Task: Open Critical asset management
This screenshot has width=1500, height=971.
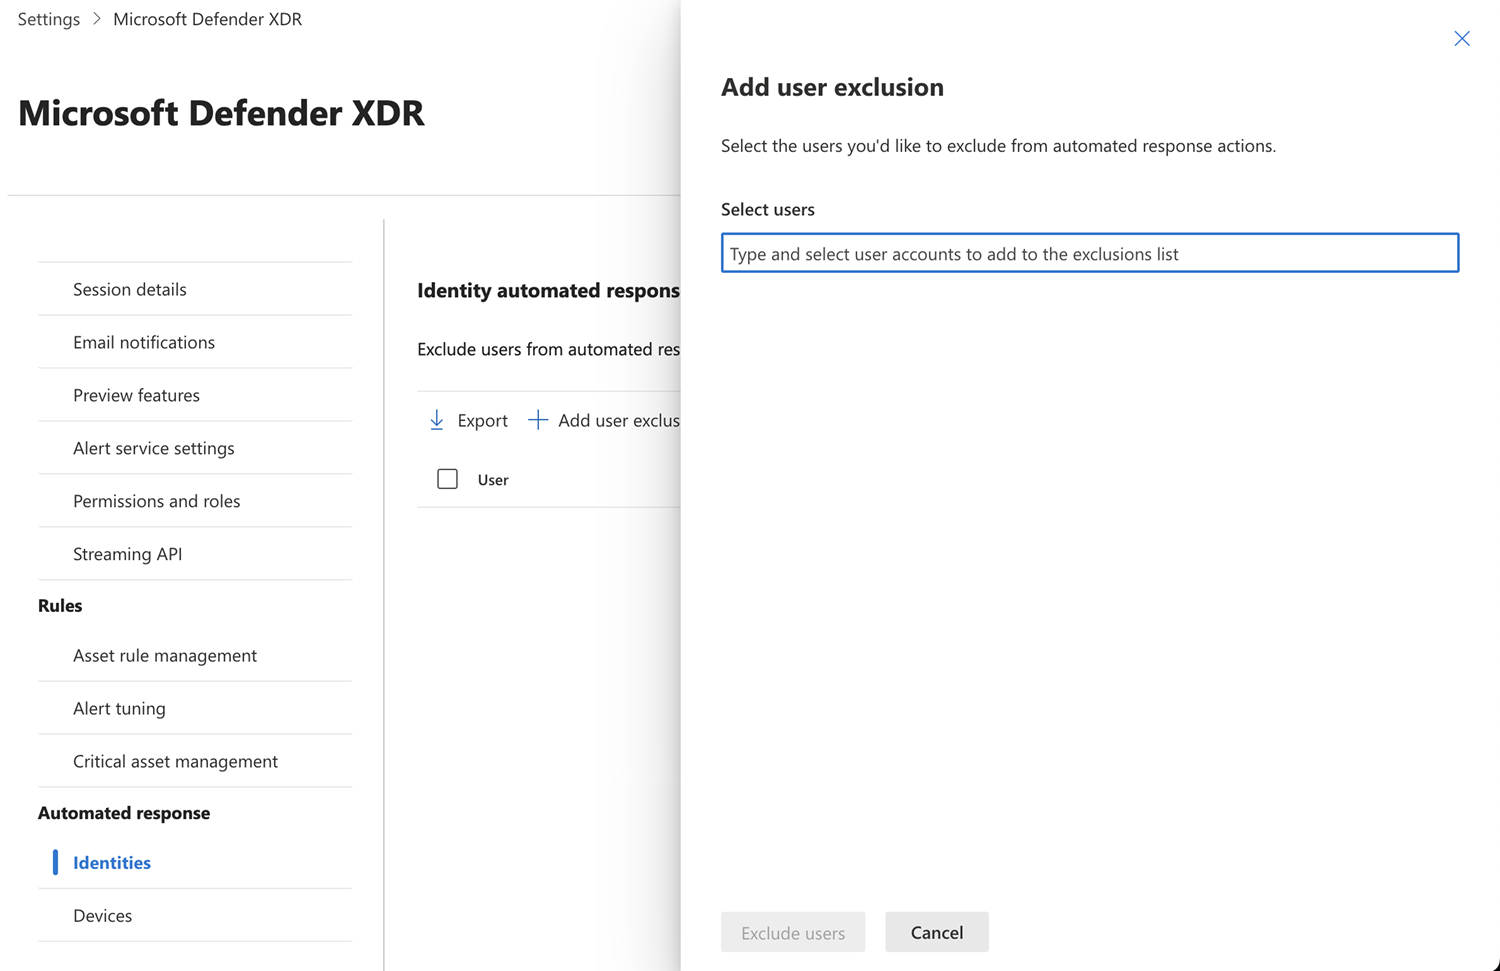Action: [195, 761]
